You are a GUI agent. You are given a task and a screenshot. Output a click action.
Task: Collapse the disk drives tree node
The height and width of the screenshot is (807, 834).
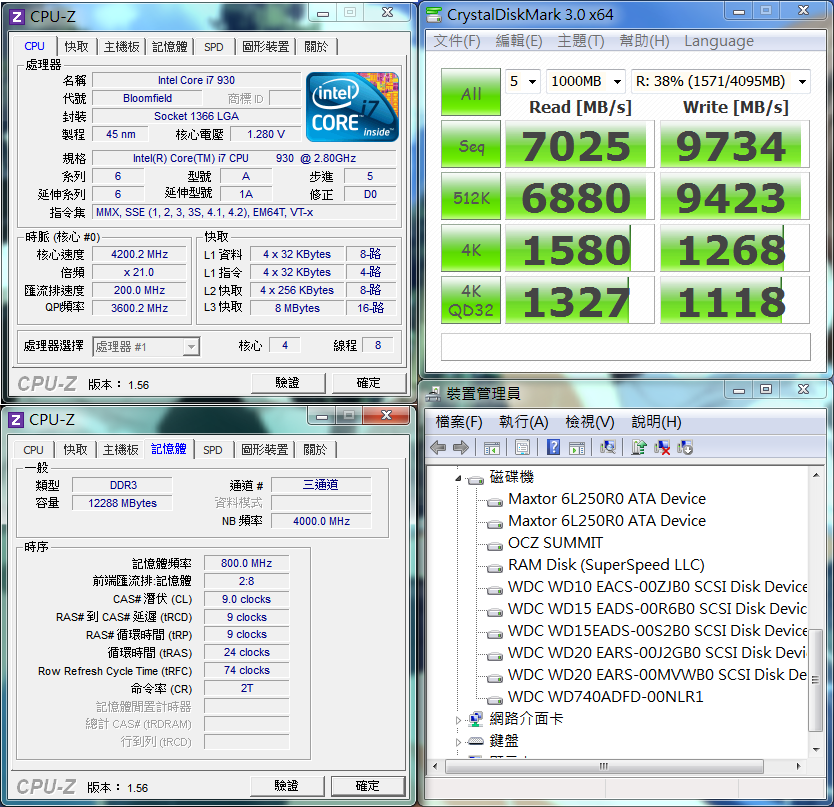pyautogui.click(x=458, y=478)
